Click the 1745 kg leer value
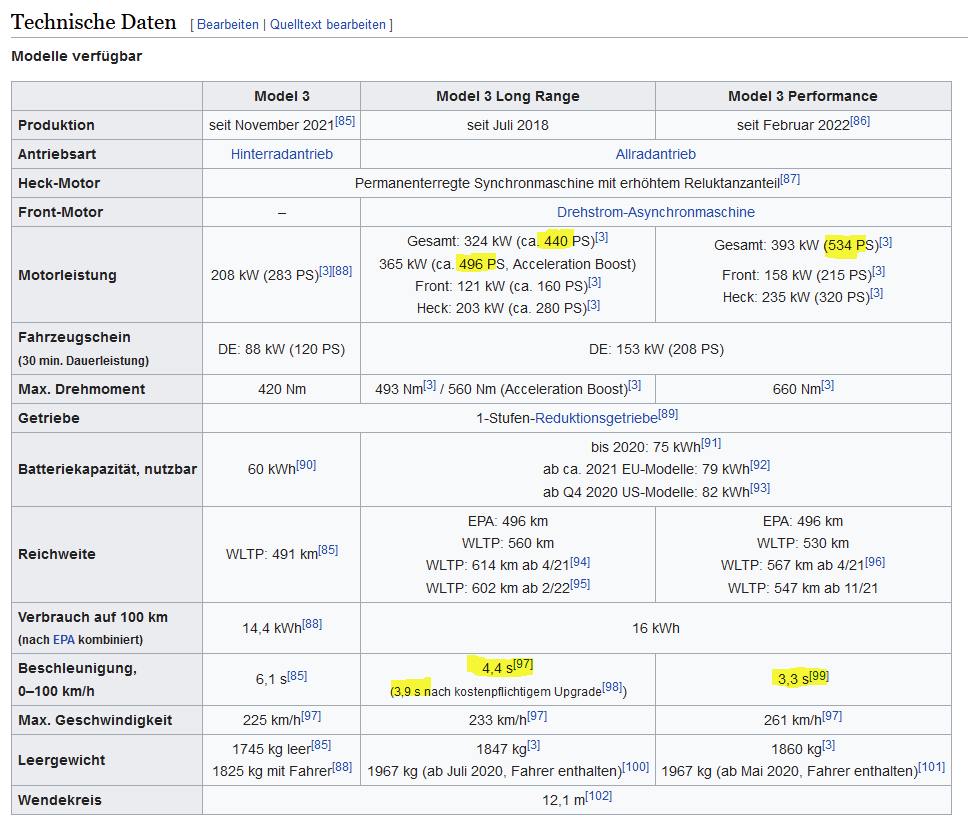Screen dimensions: 968x831 tap(272, 750)
